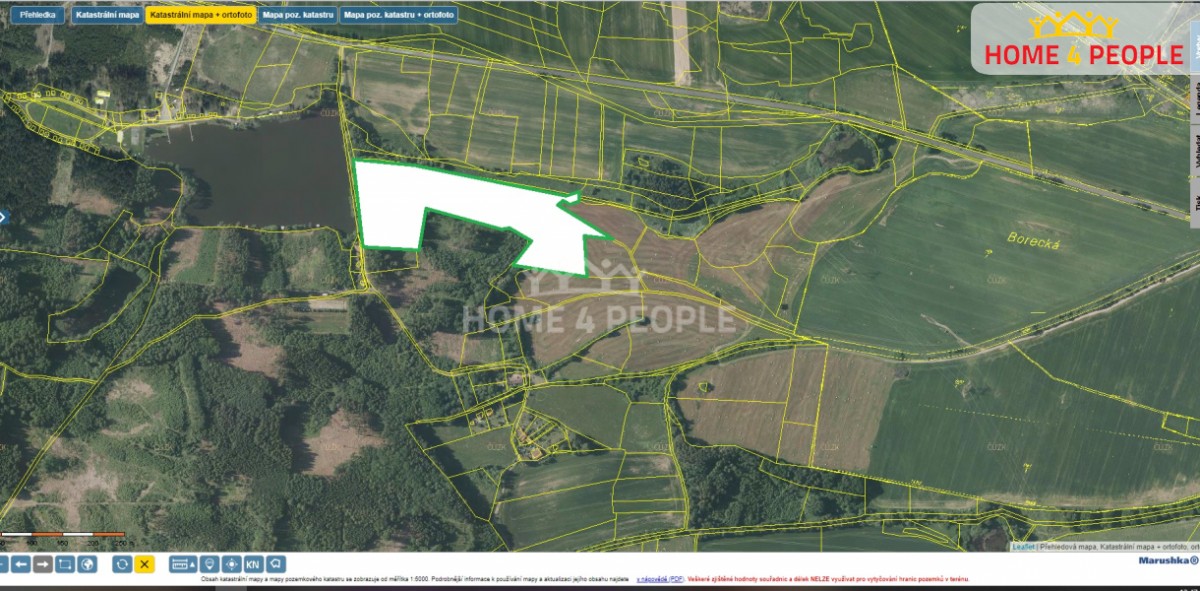Click the next view right arrow button
This screenshot has height=591, width=1200.
tap(43, 564)
